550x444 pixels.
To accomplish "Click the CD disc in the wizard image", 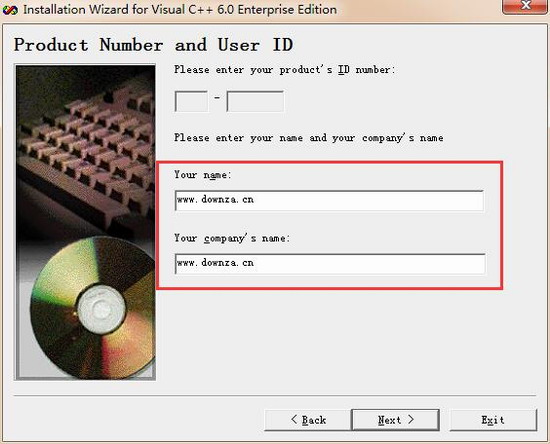I will (94, 308).
